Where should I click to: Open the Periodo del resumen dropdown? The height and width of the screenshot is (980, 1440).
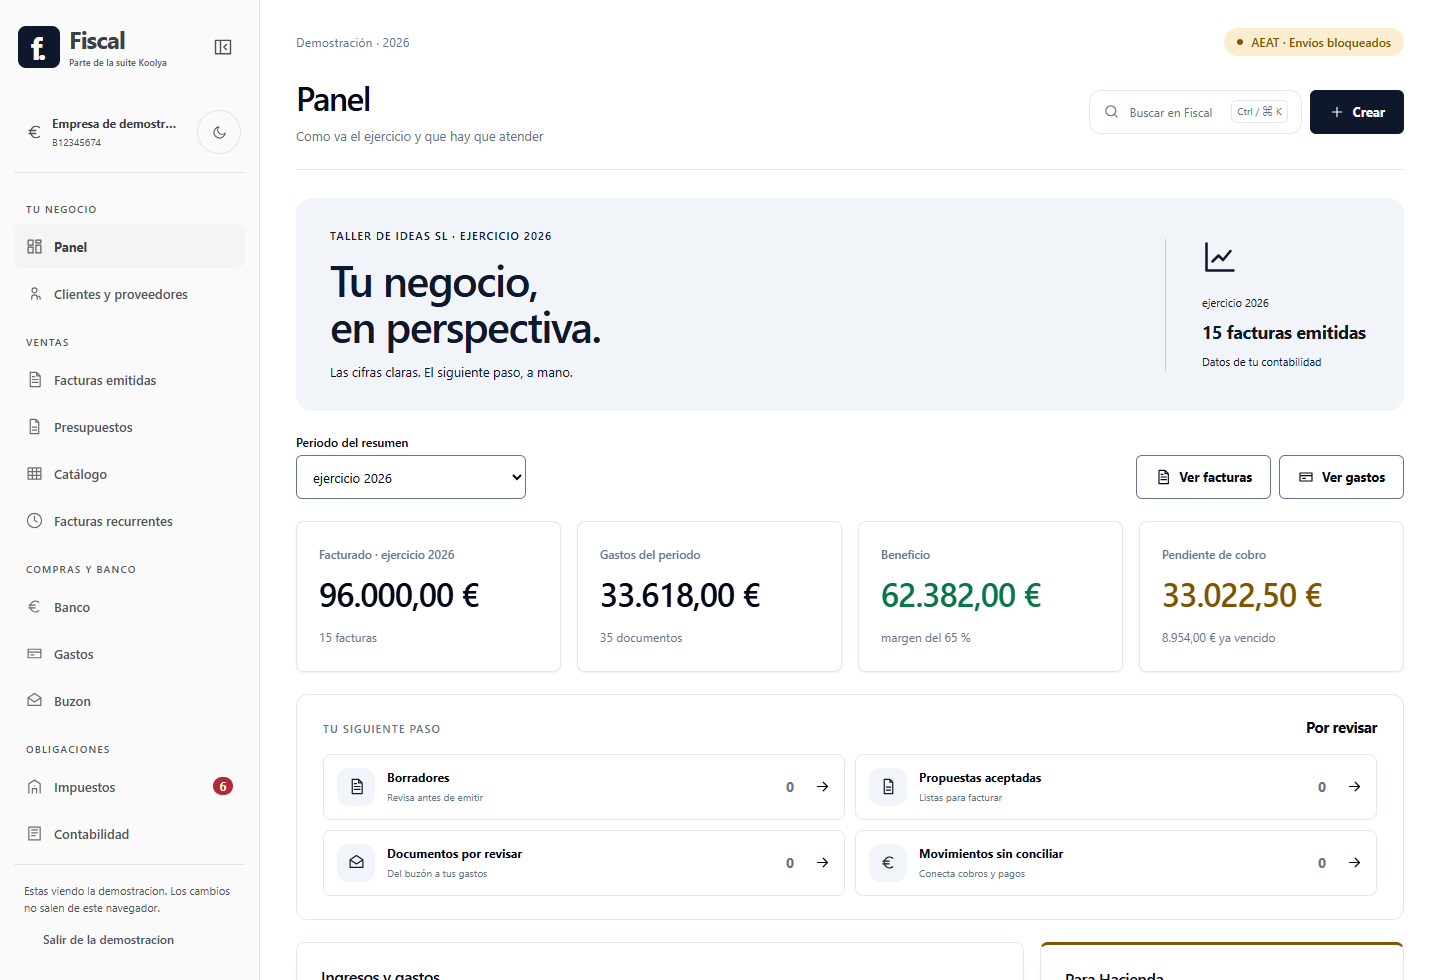[x=411, y=477]
